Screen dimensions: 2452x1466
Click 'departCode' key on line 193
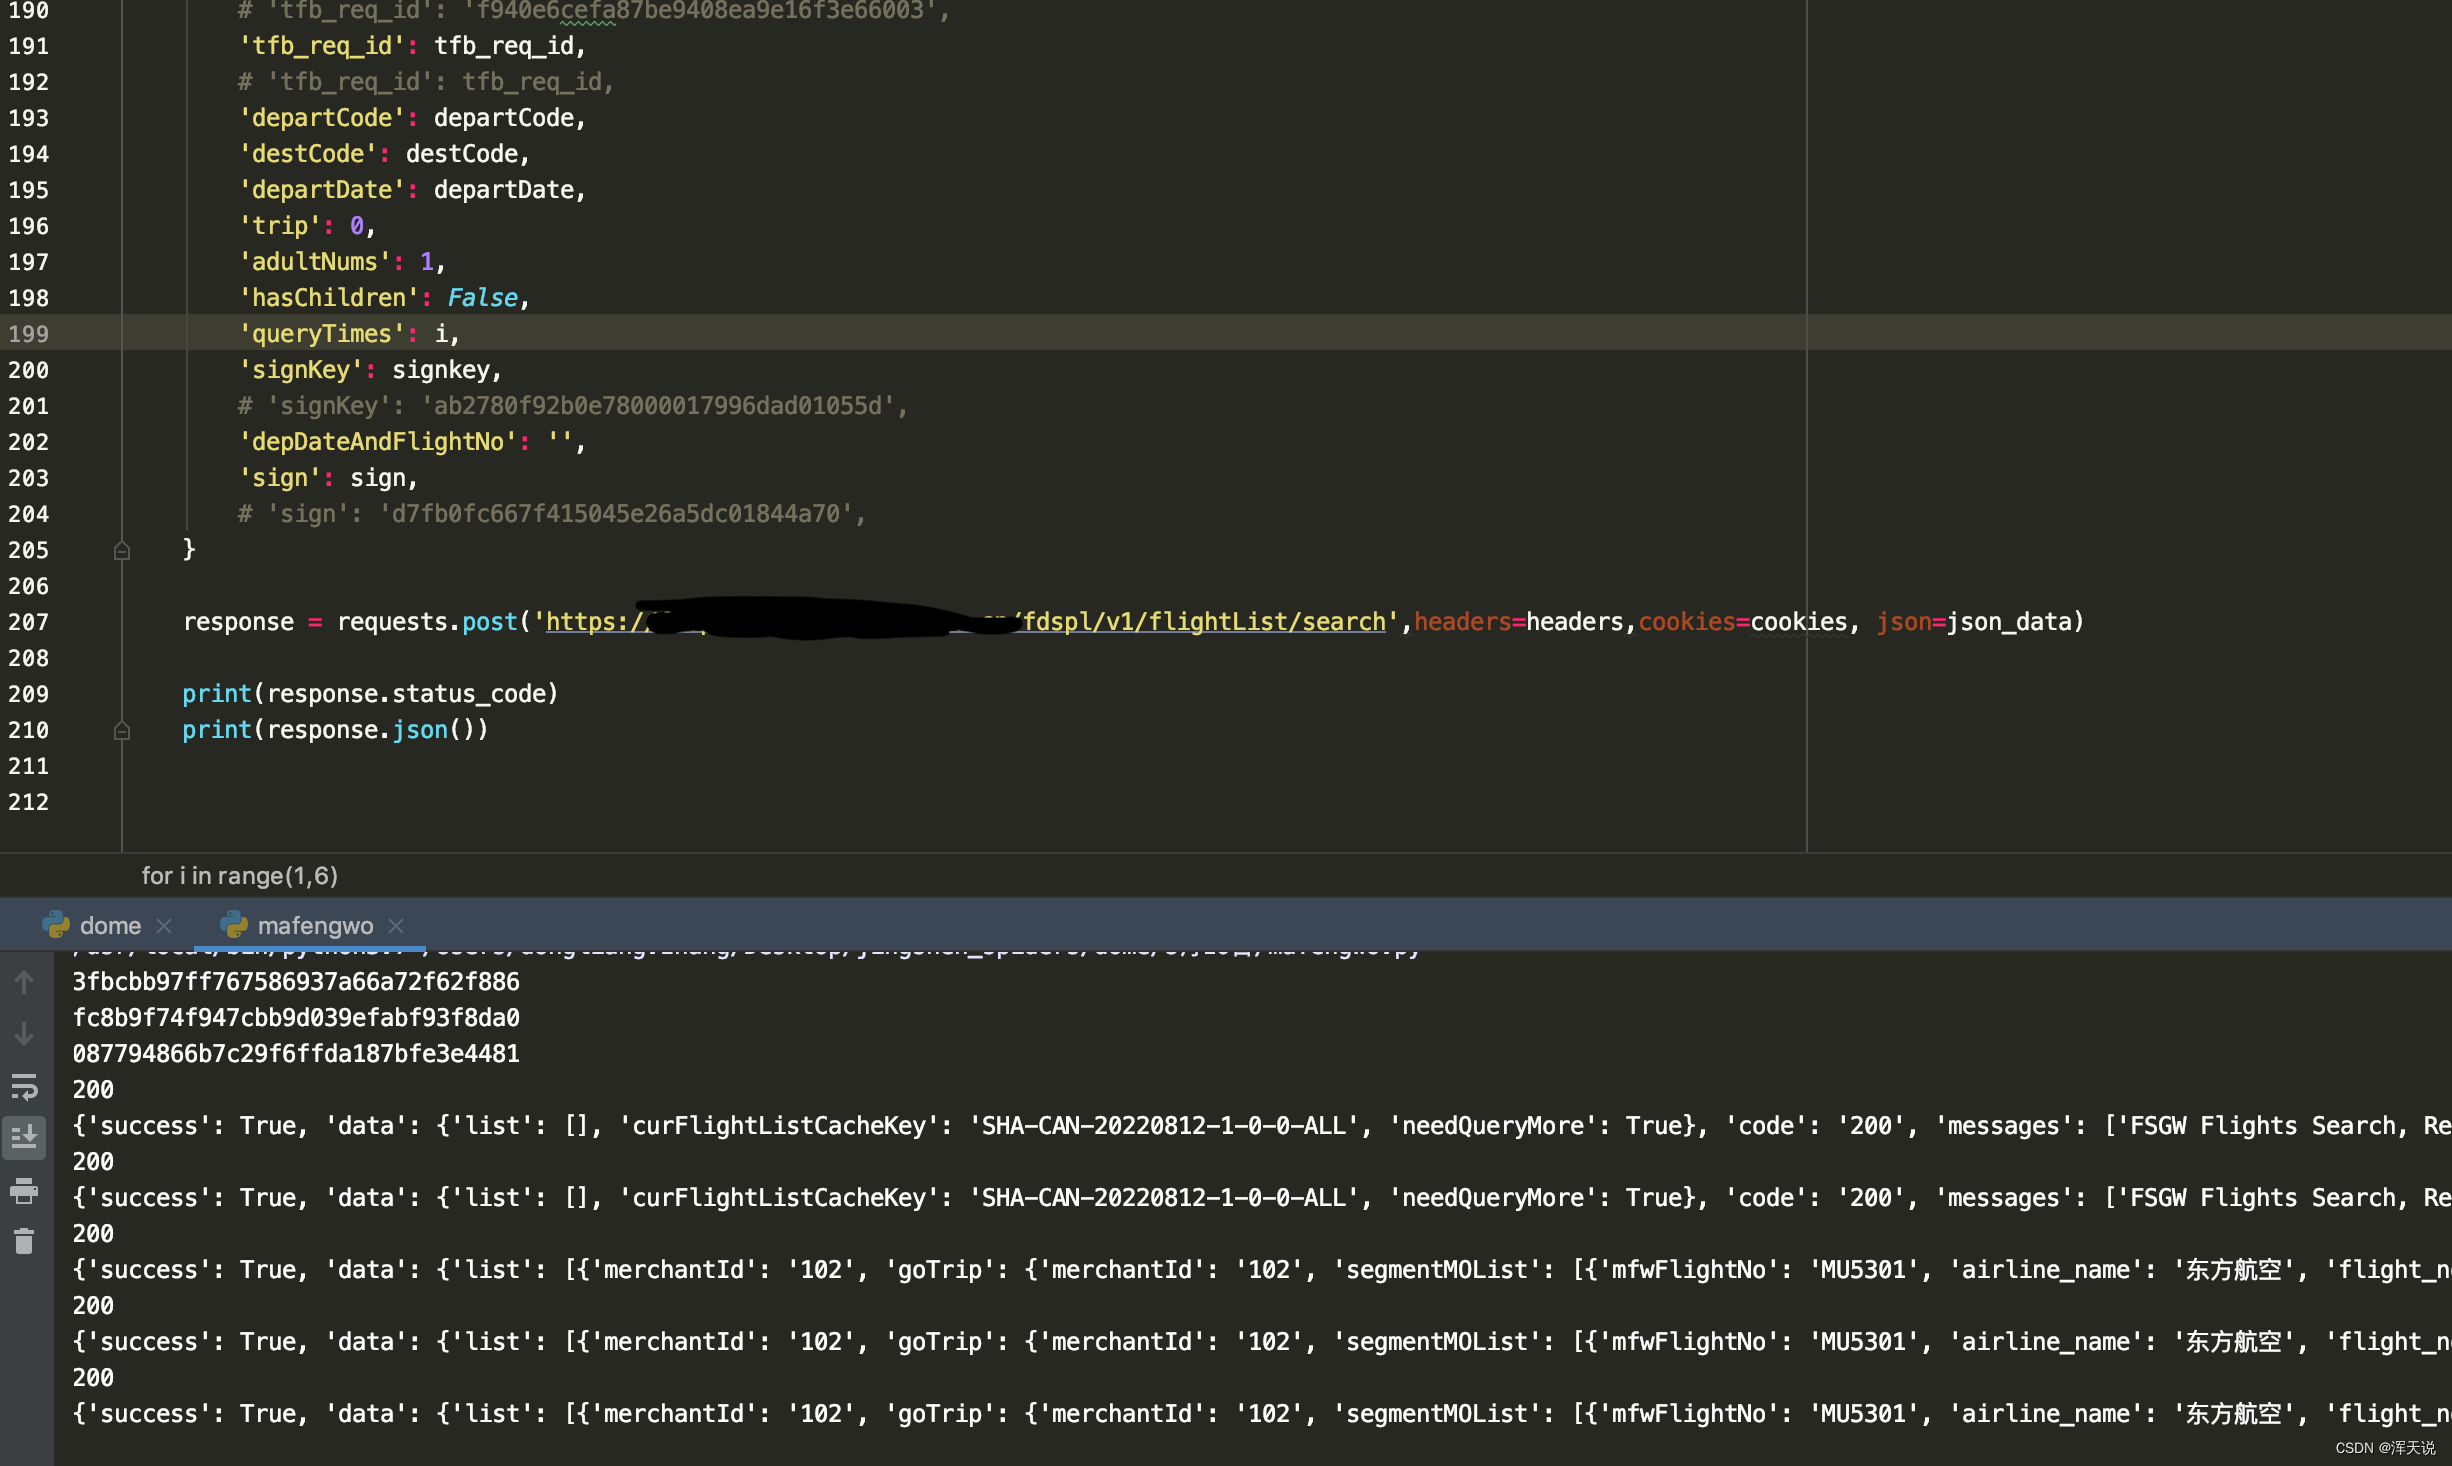[322, 118]
